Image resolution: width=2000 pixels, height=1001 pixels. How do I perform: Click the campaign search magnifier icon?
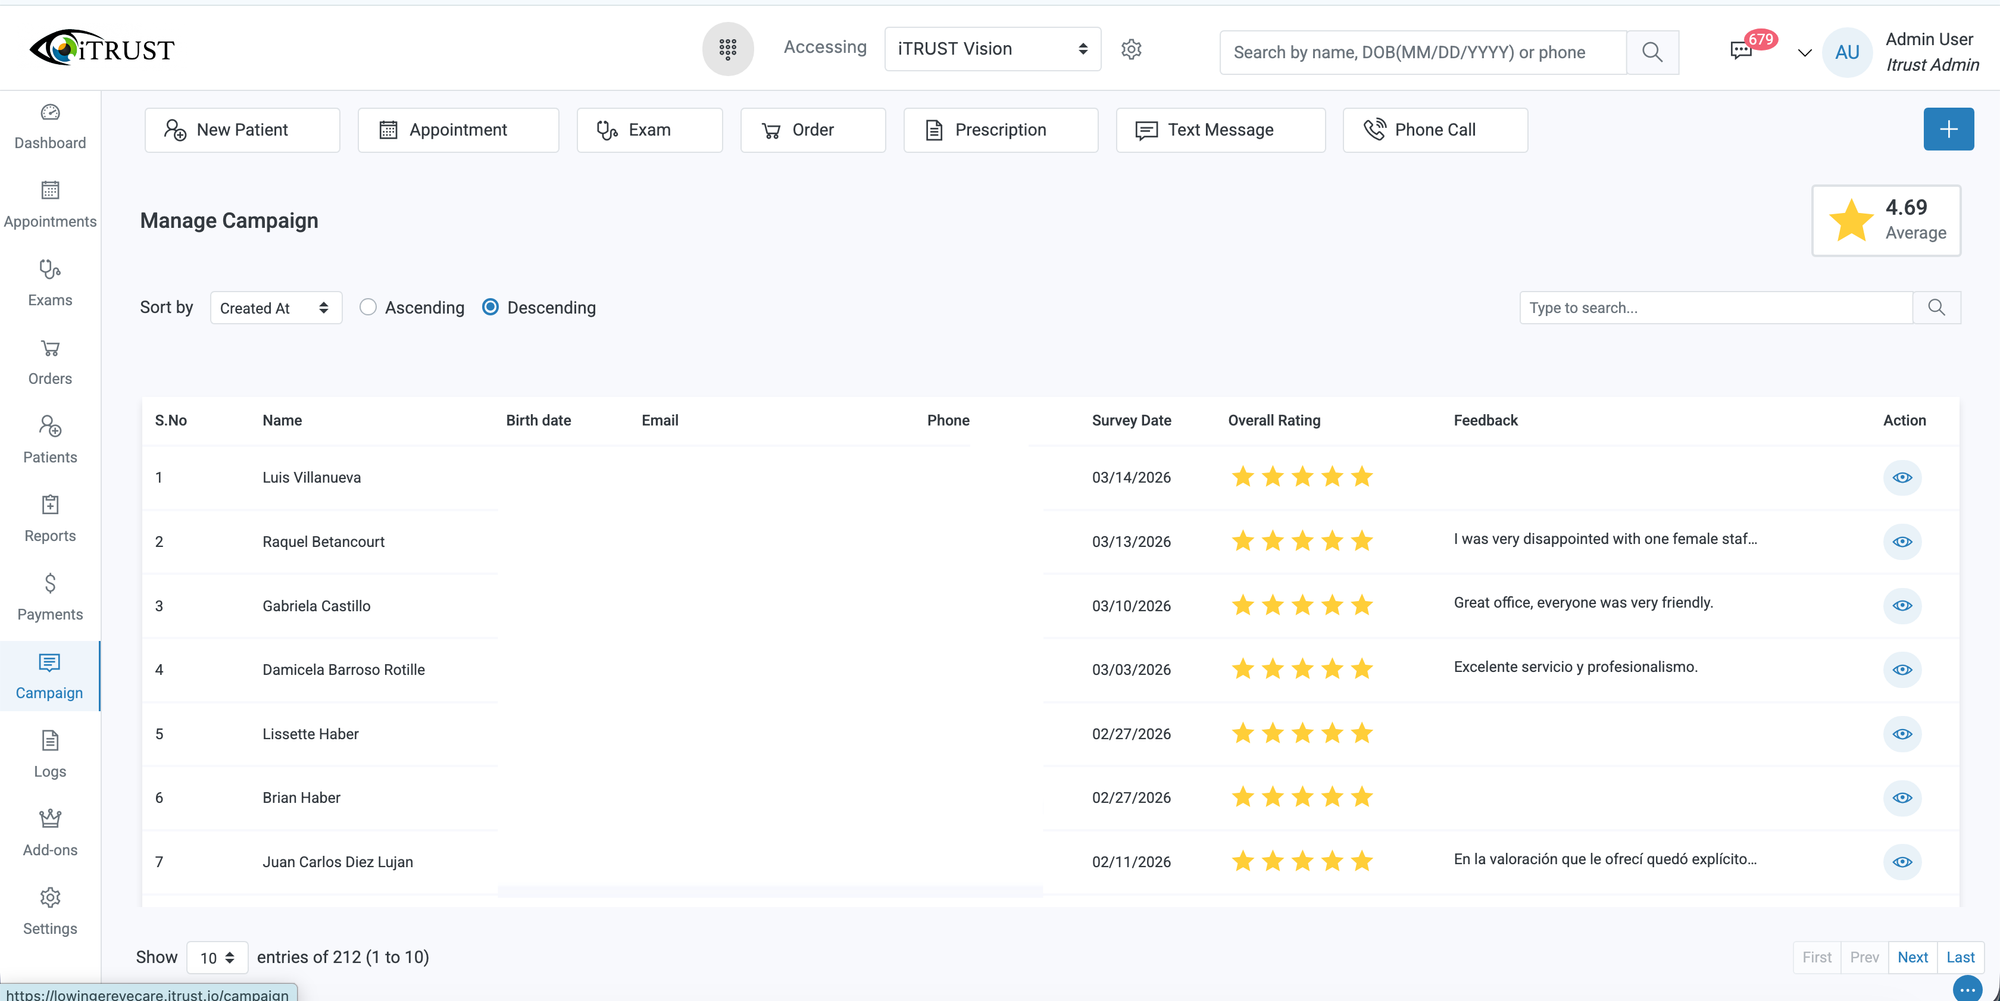coord(1936,308)
